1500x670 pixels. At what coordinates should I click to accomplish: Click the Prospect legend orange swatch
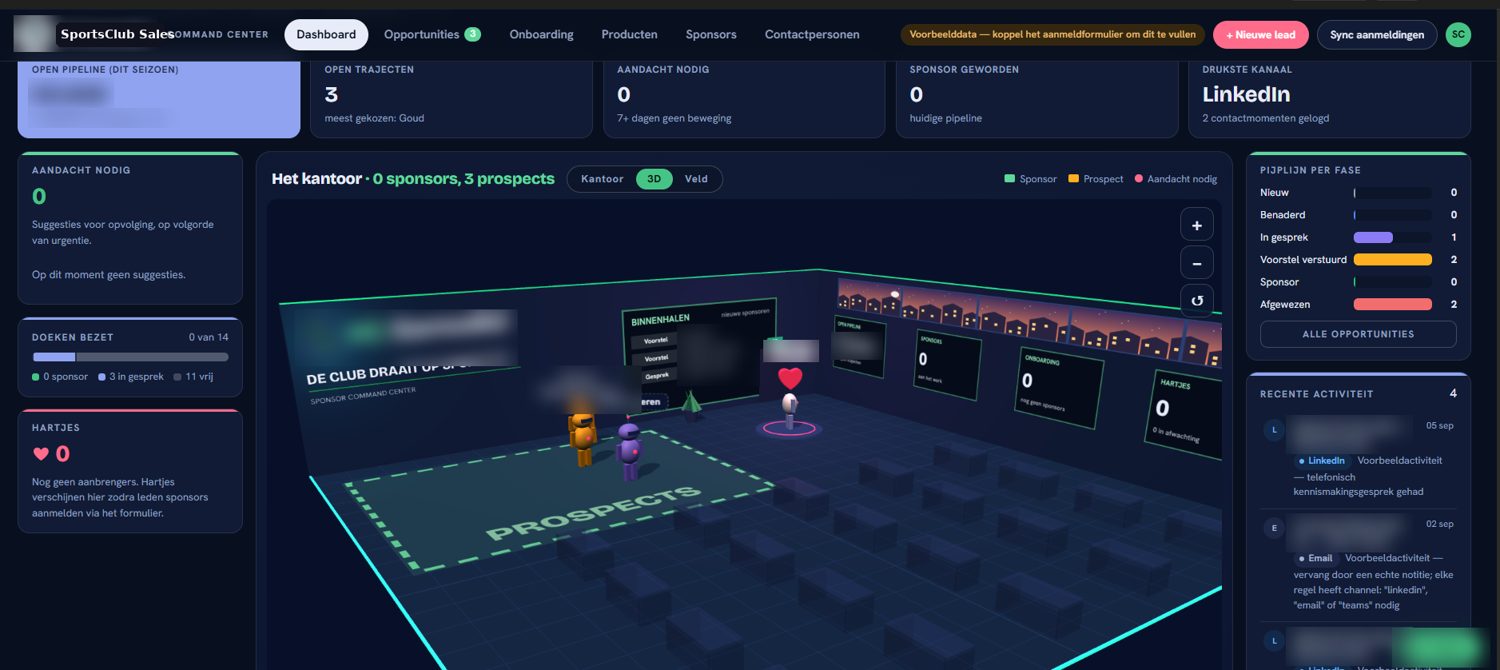(1073, 179)
